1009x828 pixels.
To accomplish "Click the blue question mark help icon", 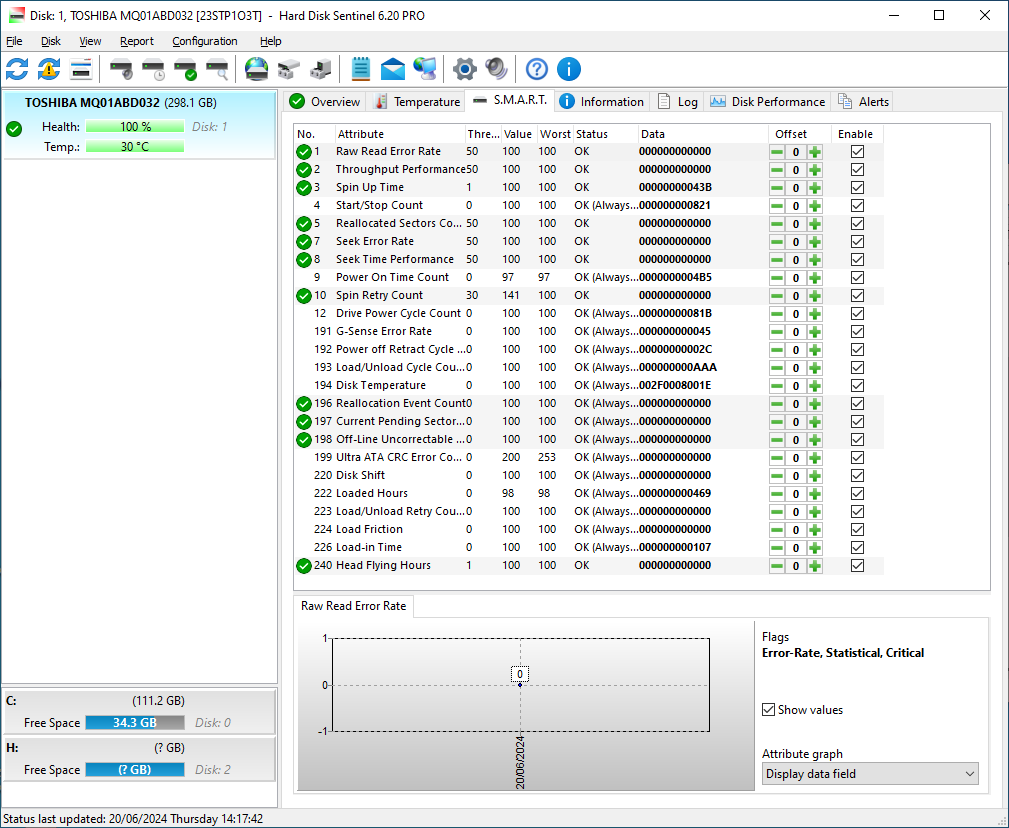I will pyautogui.click(x=537, y=69).
